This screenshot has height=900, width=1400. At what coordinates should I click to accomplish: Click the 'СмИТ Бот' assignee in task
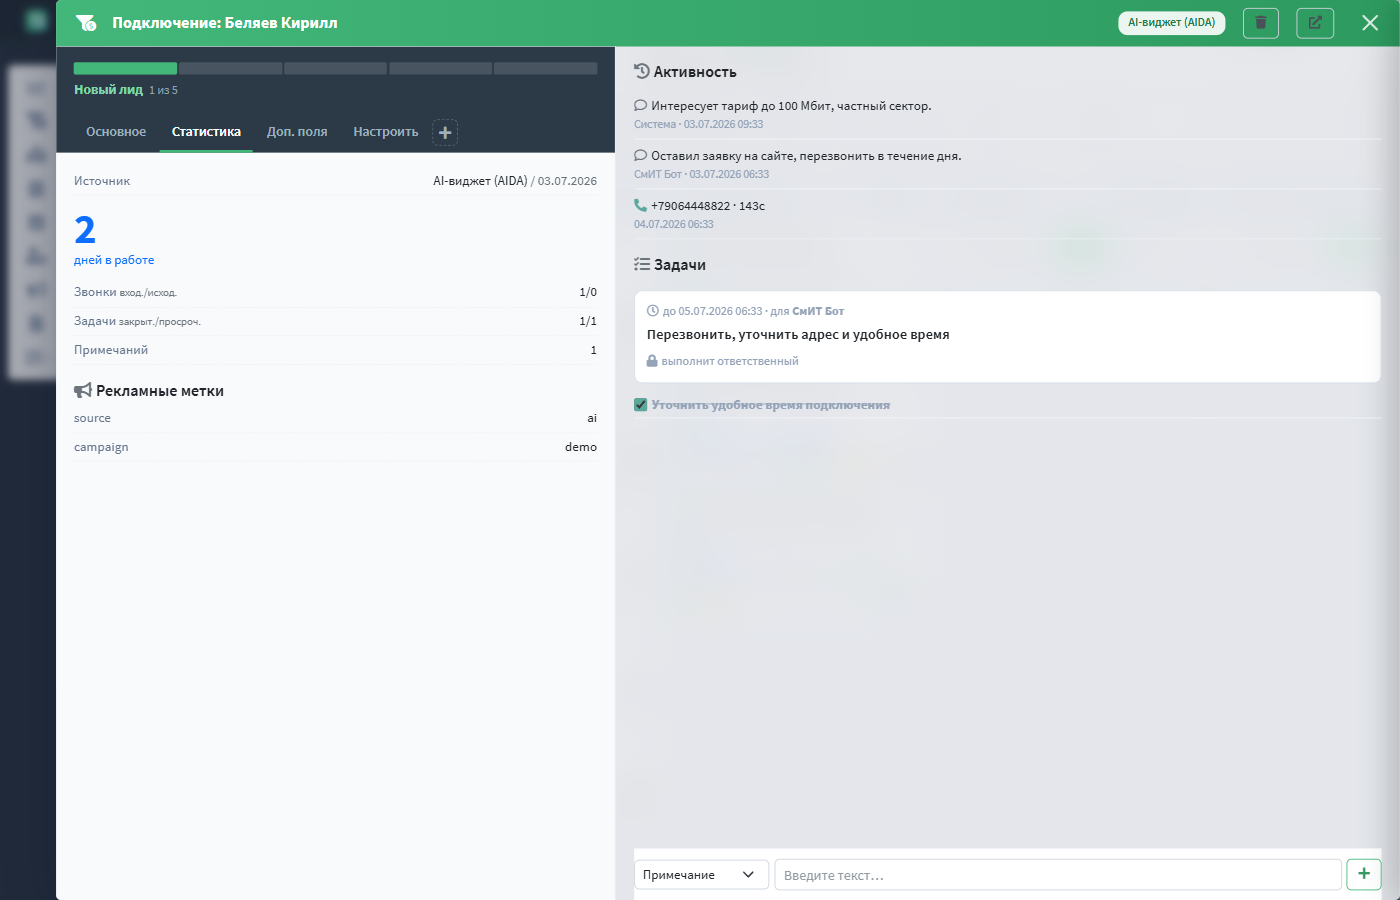tap(818, 311)
